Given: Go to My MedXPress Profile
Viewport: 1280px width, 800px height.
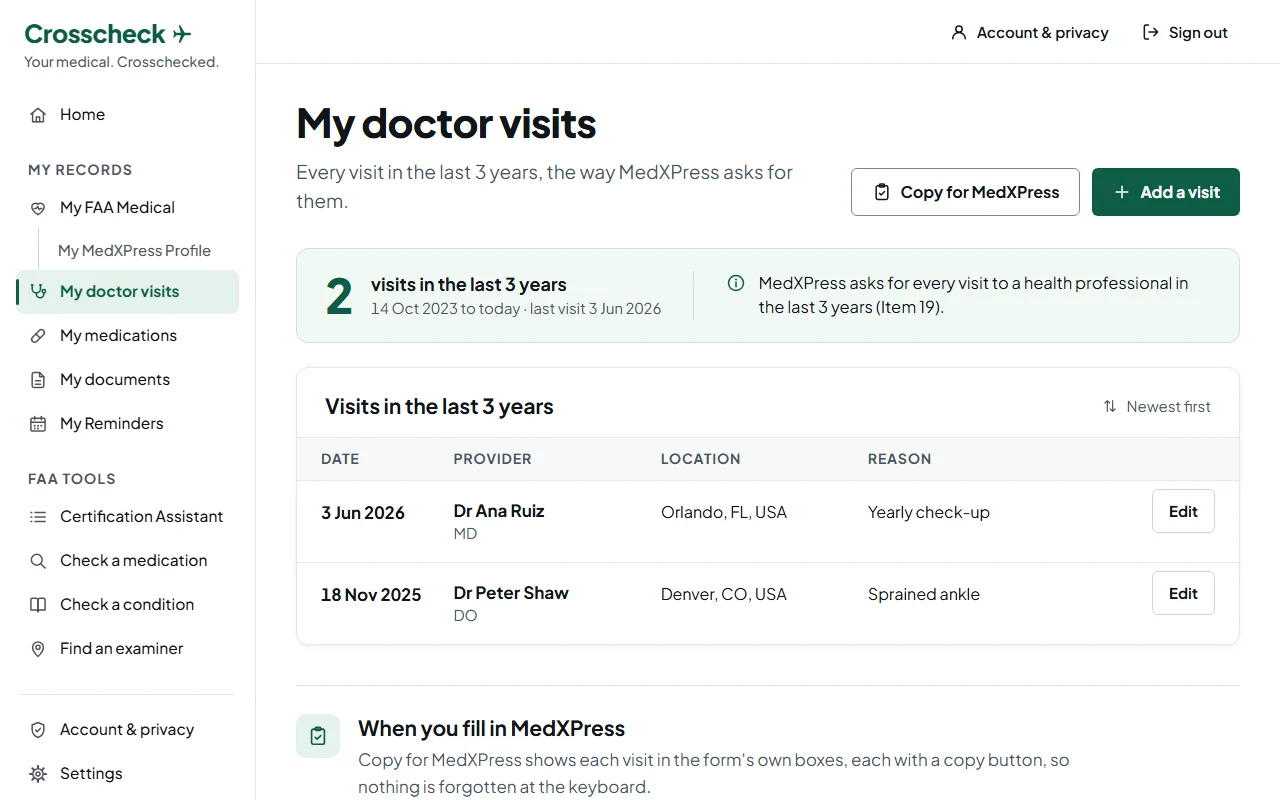Looking at the screenshot, I should point(134,251).
